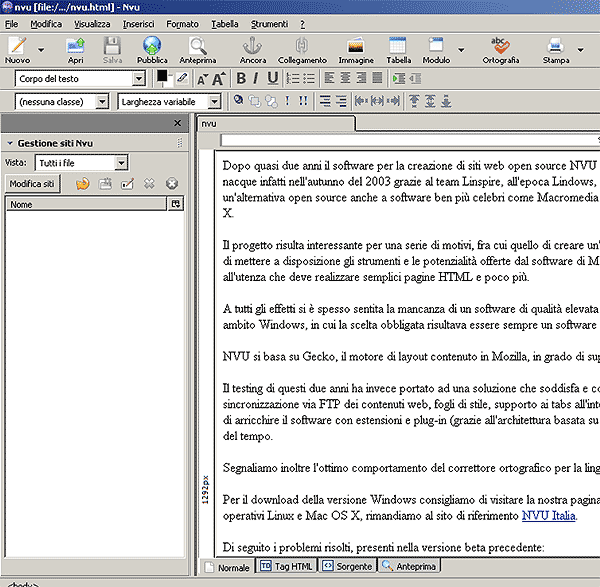
Task: Open the dropdown arrow next to Nuovo
Action: pos(41,49)
